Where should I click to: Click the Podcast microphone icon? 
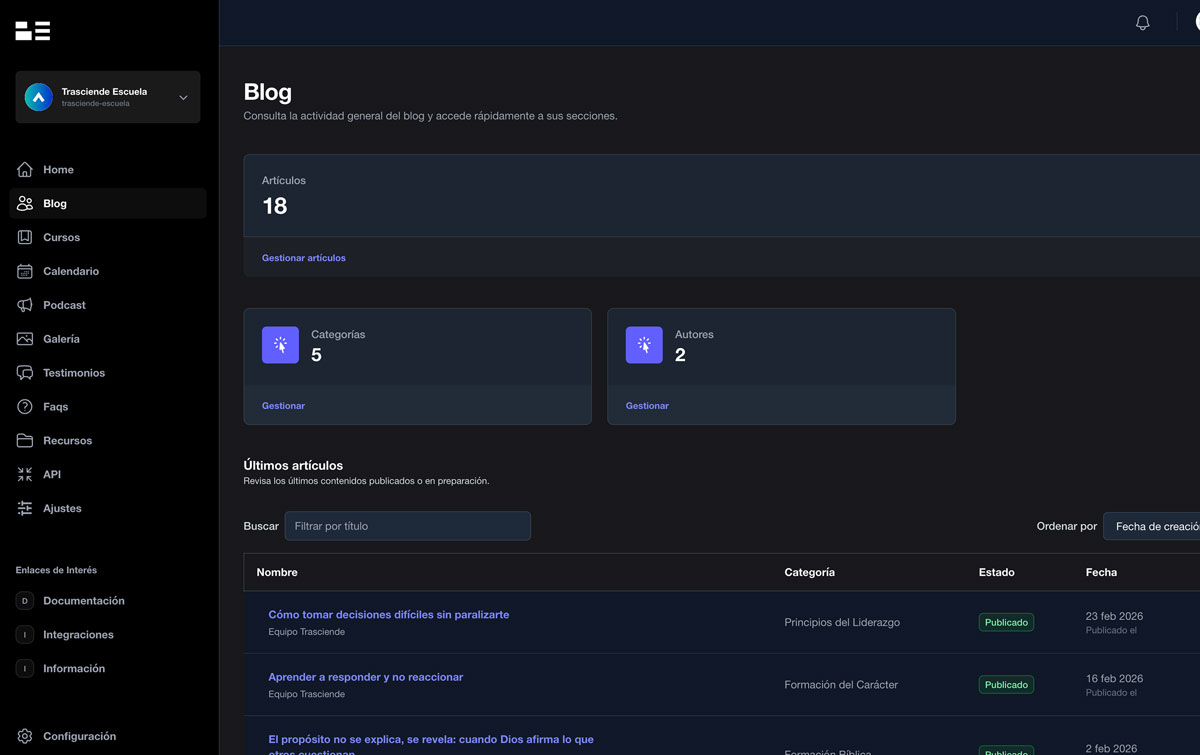[25, 305]
